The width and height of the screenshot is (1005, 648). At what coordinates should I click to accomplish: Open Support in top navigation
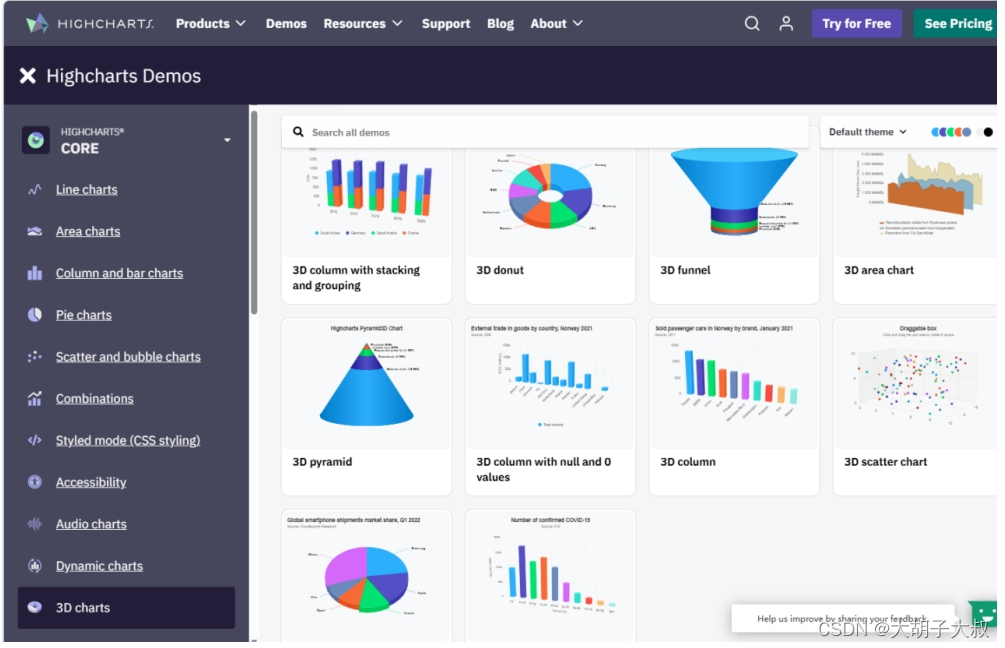coord(445,24)
